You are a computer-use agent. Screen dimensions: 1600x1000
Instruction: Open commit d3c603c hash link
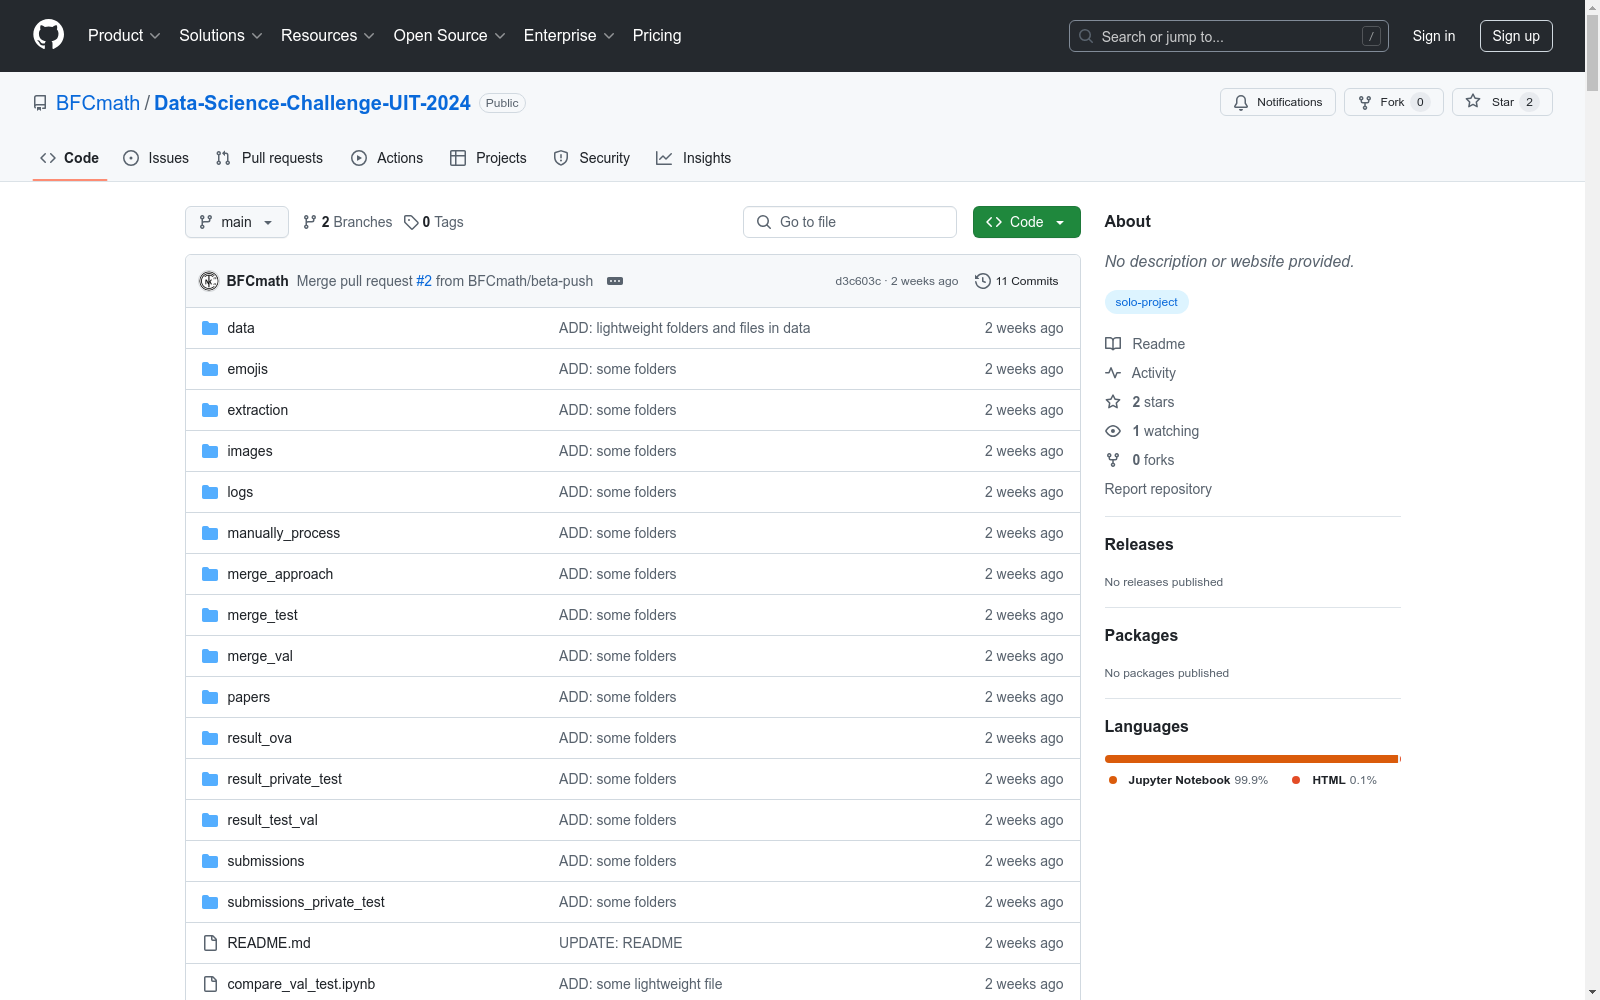858,281
